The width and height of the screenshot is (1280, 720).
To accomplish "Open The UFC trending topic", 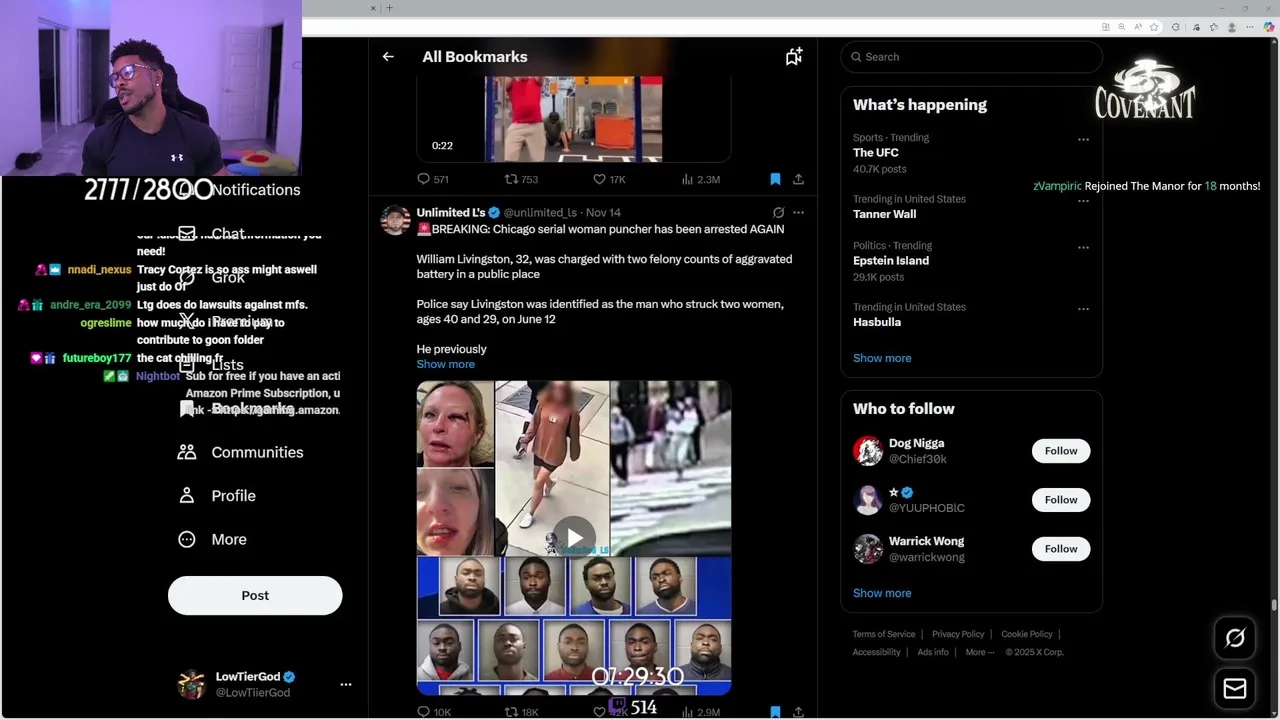I will coord(875,153).
